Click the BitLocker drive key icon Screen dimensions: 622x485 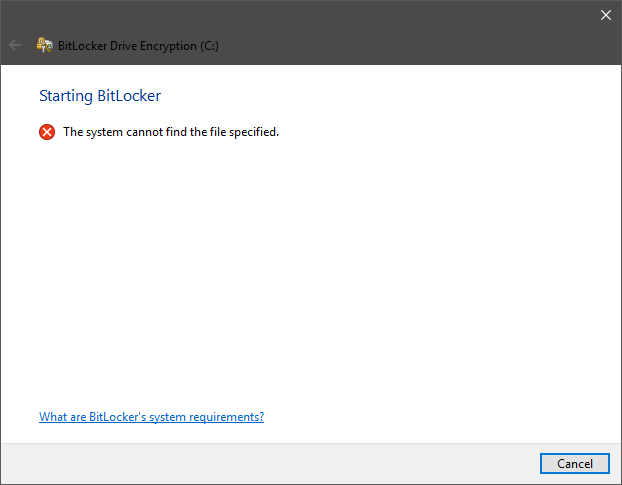pos(44,45)
